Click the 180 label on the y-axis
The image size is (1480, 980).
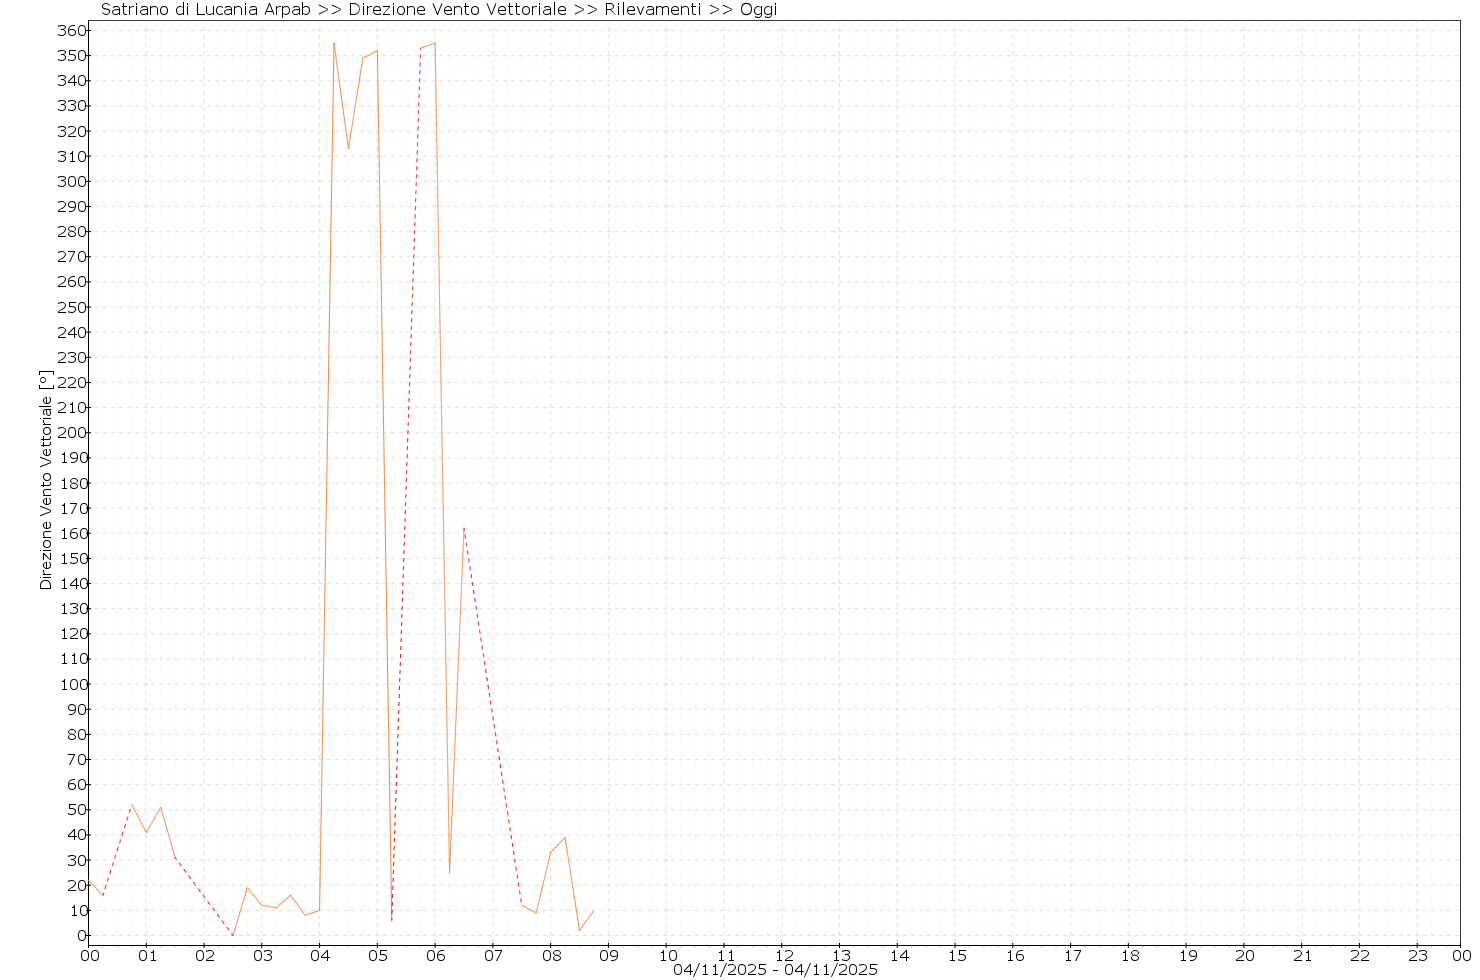[70, 483]
